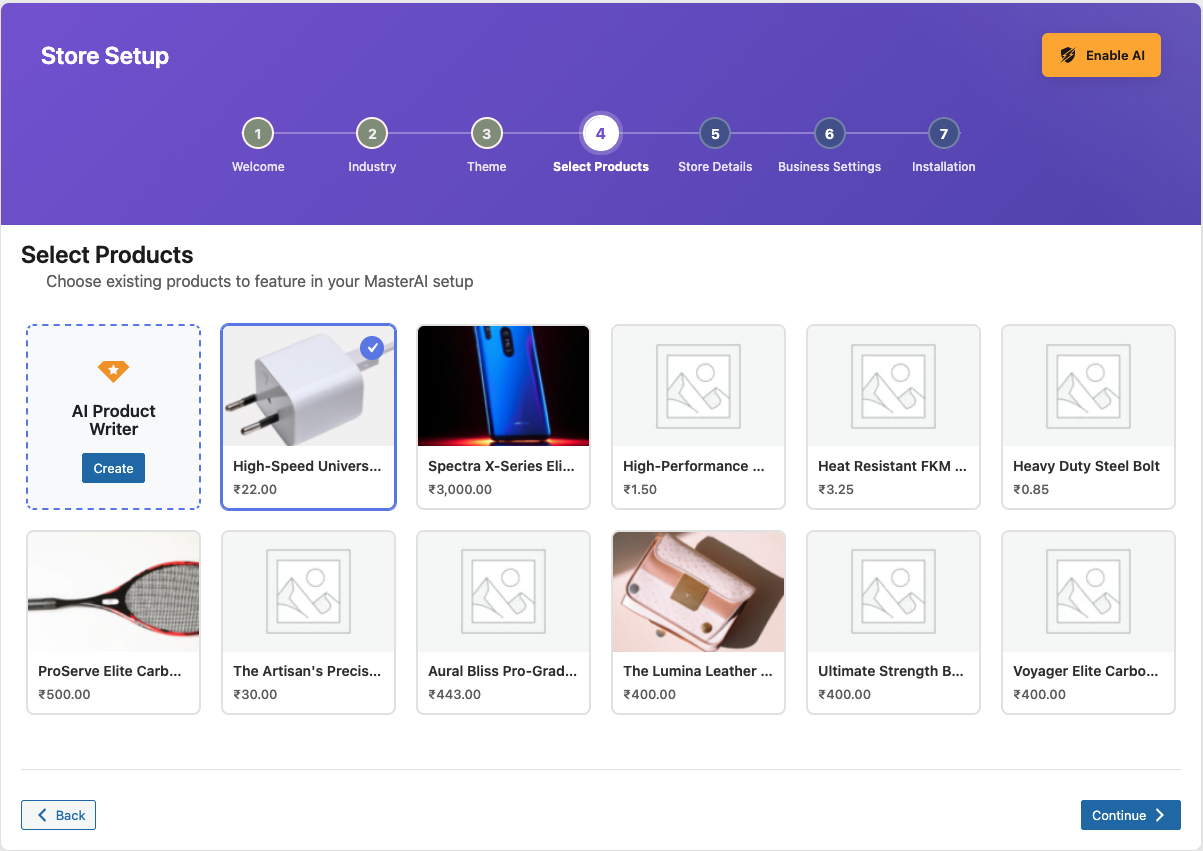Click placeholder image icon on Heat Resistant FKM card
This screenshot has height=851, width=1203.
(892, 387)
